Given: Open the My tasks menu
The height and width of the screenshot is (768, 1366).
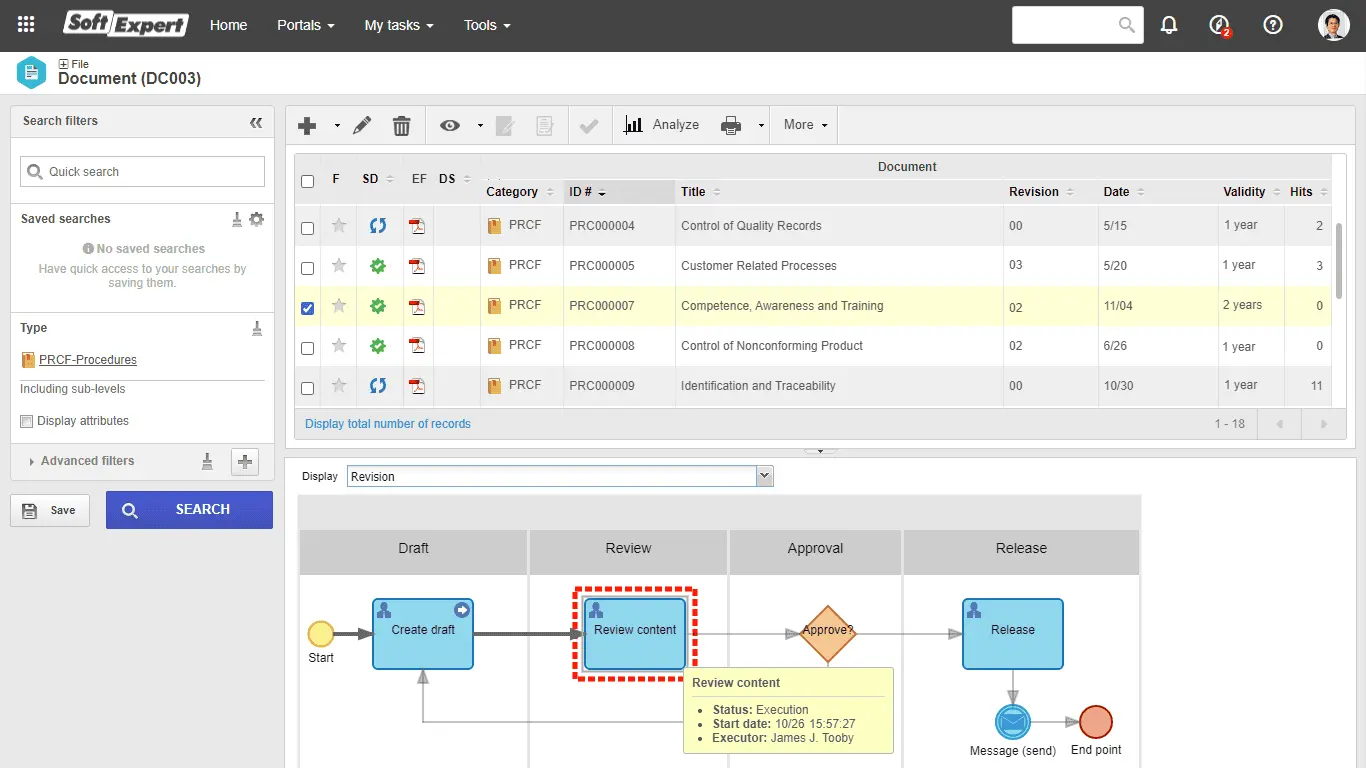Looking at the screenshot, I should (x=398, y=25).
